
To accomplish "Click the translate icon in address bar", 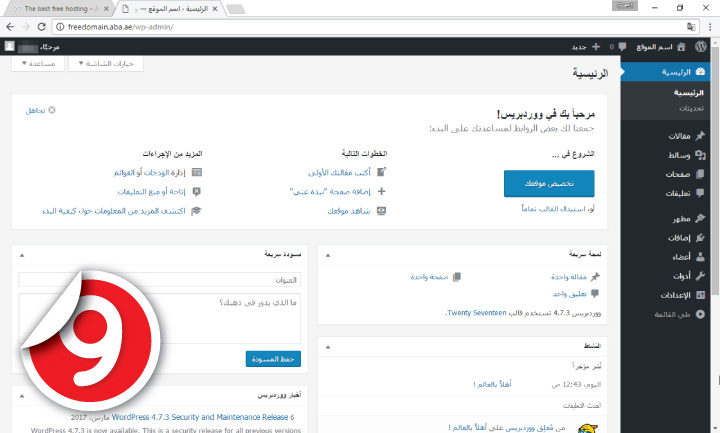I will tap(691, 27).
